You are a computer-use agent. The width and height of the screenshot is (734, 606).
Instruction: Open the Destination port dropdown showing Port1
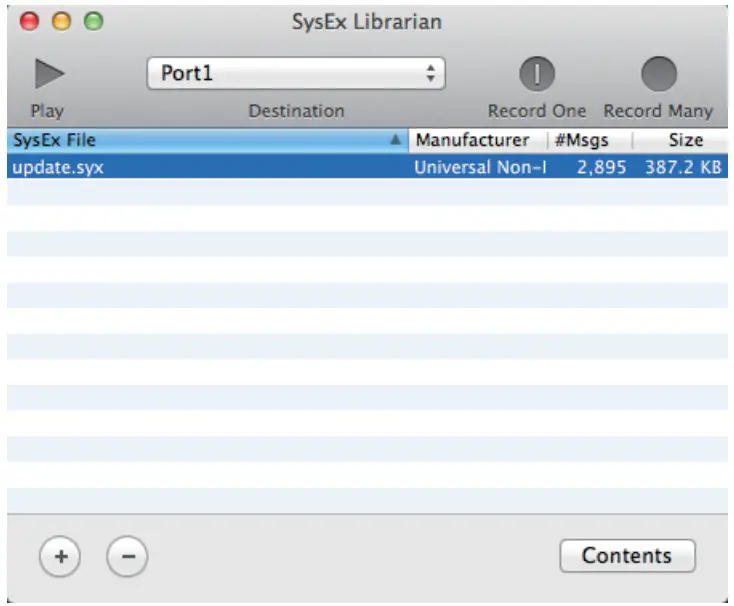[296, 73]
